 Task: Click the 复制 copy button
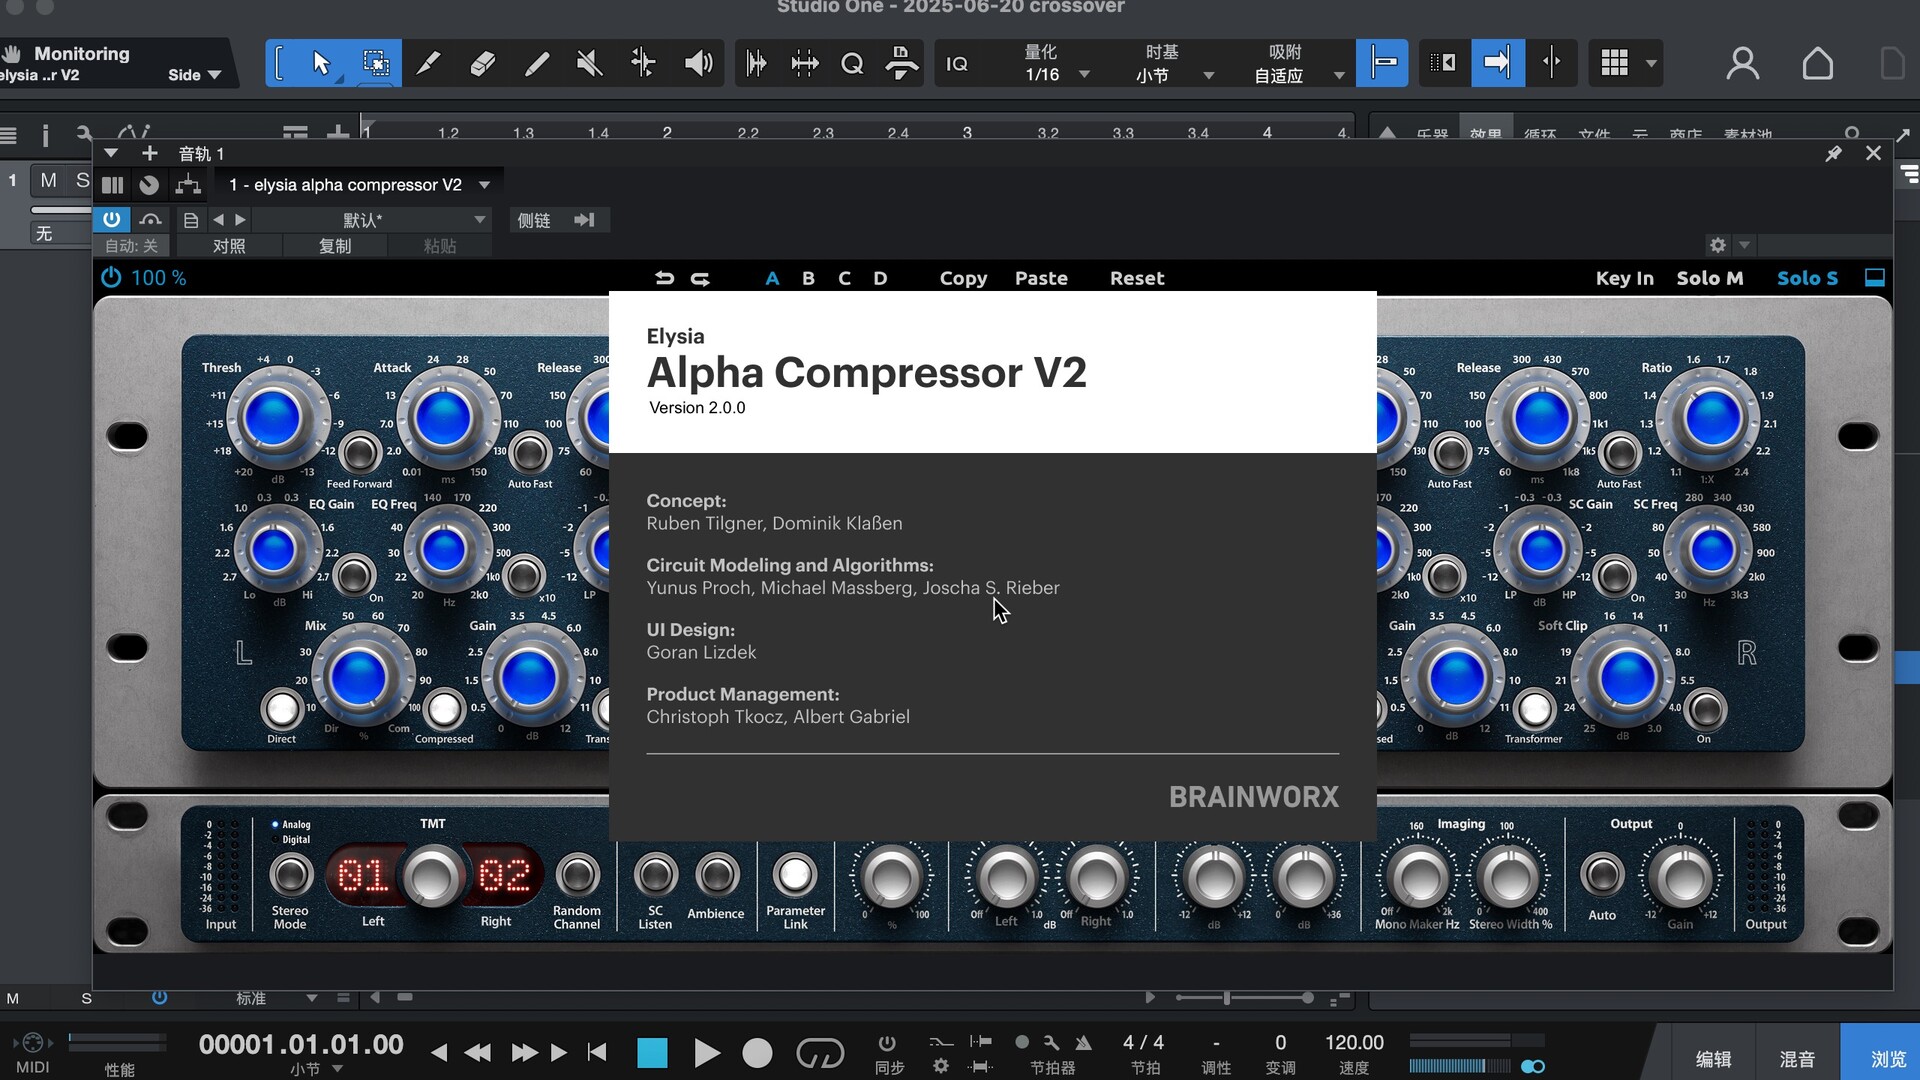click(335, 246)
